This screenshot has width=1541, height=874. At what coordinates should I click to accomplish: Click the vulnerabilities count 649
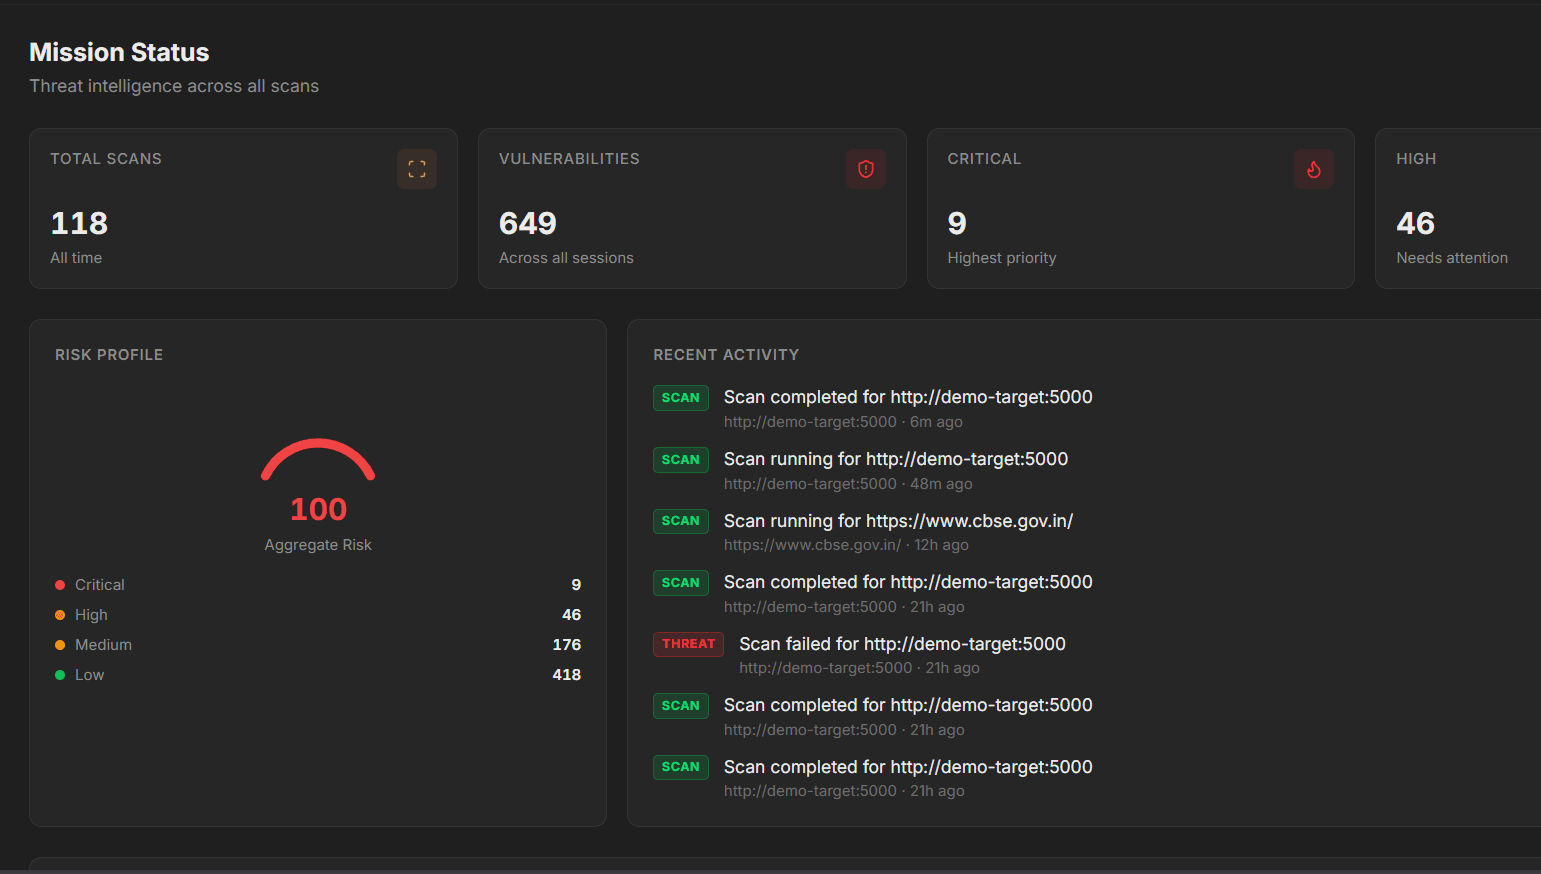pyautogui.click(x=528, y=223)
